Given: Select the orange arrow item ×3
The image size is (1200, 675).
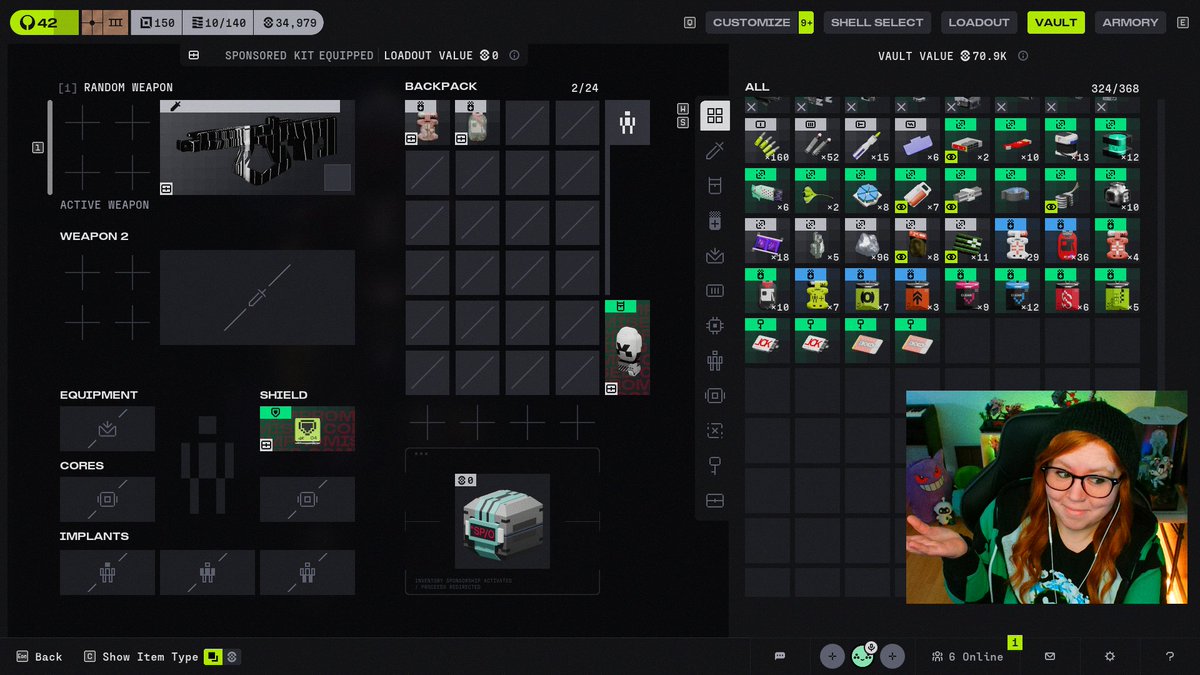Looking at the screenshot, I should (x=917, y=291).
